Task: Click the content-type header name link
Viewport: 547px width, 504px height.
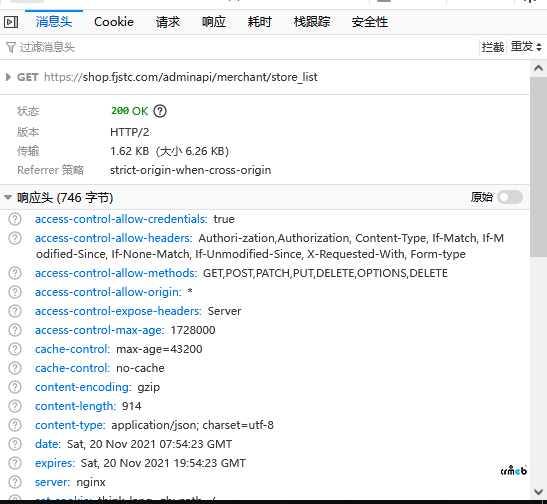Action: [70, 425]
